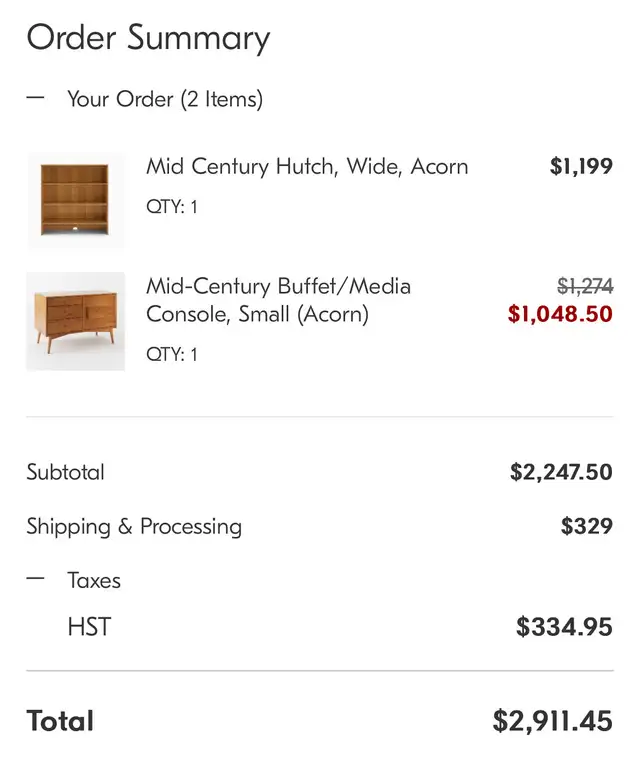Click the struck-through original price $1,274
This screenshot has height=761, width=640.
(585, 286)
